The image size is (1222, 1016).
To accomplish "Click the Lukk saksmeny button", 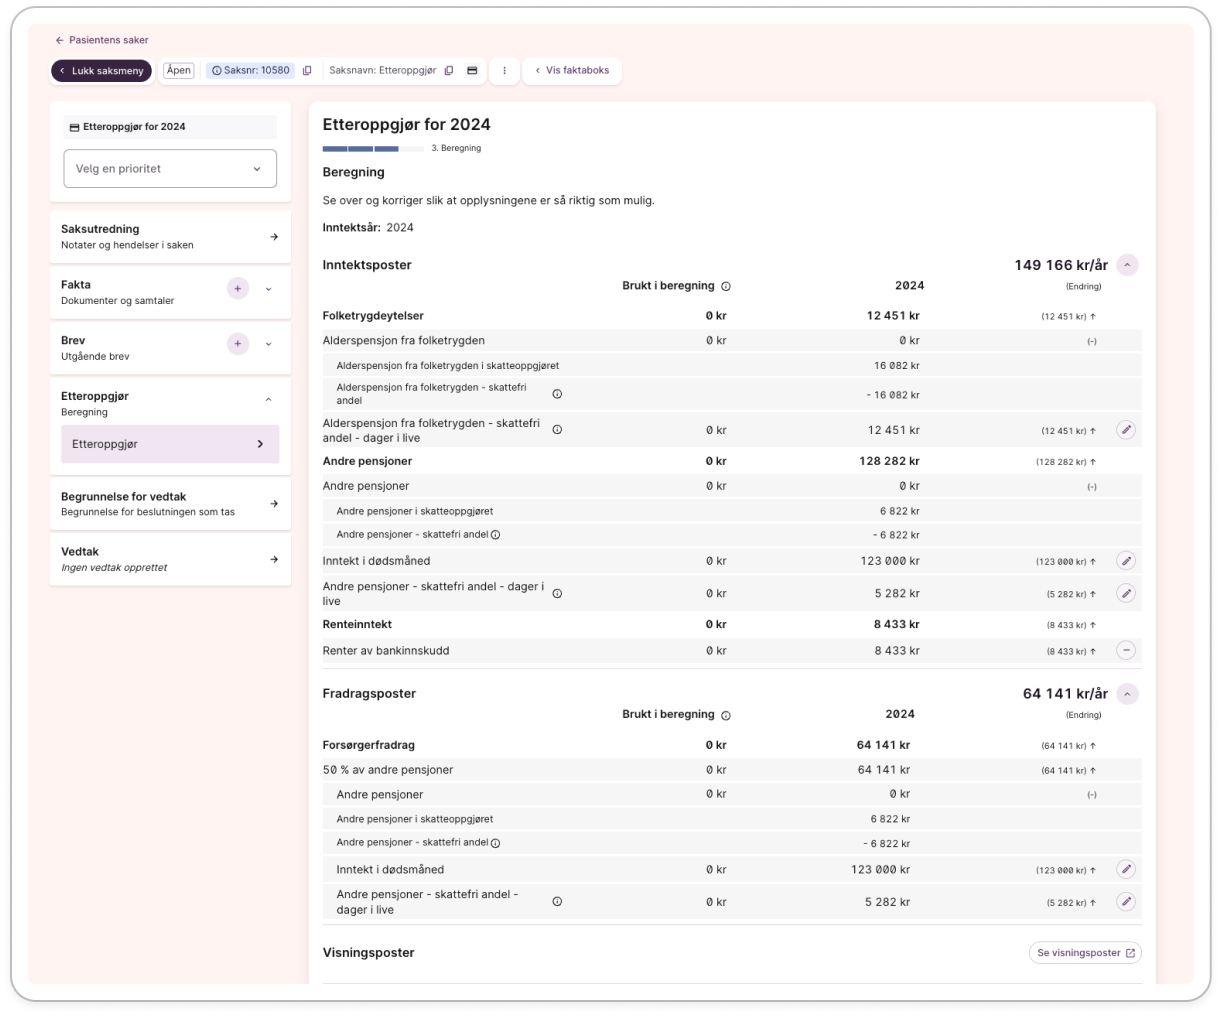I will tap(101, 71).
